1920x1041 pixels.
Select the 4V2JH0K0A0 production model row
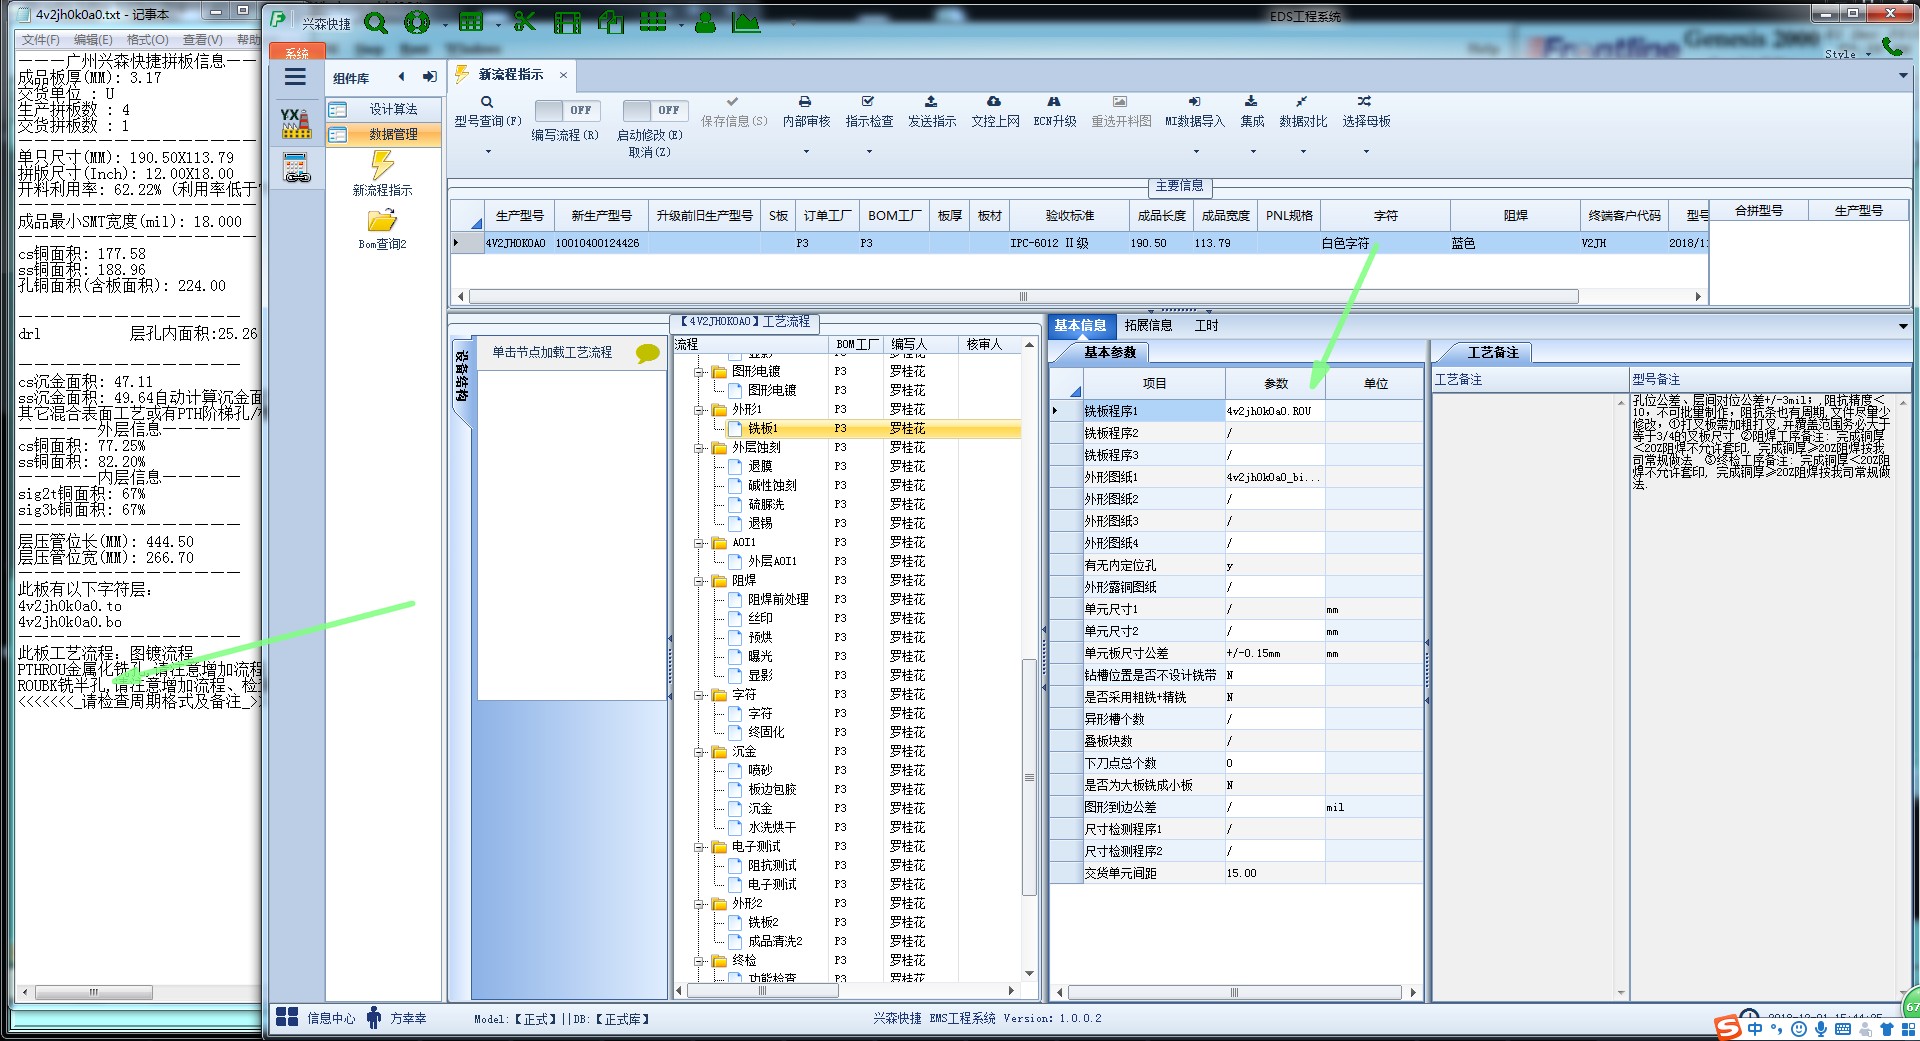tap(1079, 243)
